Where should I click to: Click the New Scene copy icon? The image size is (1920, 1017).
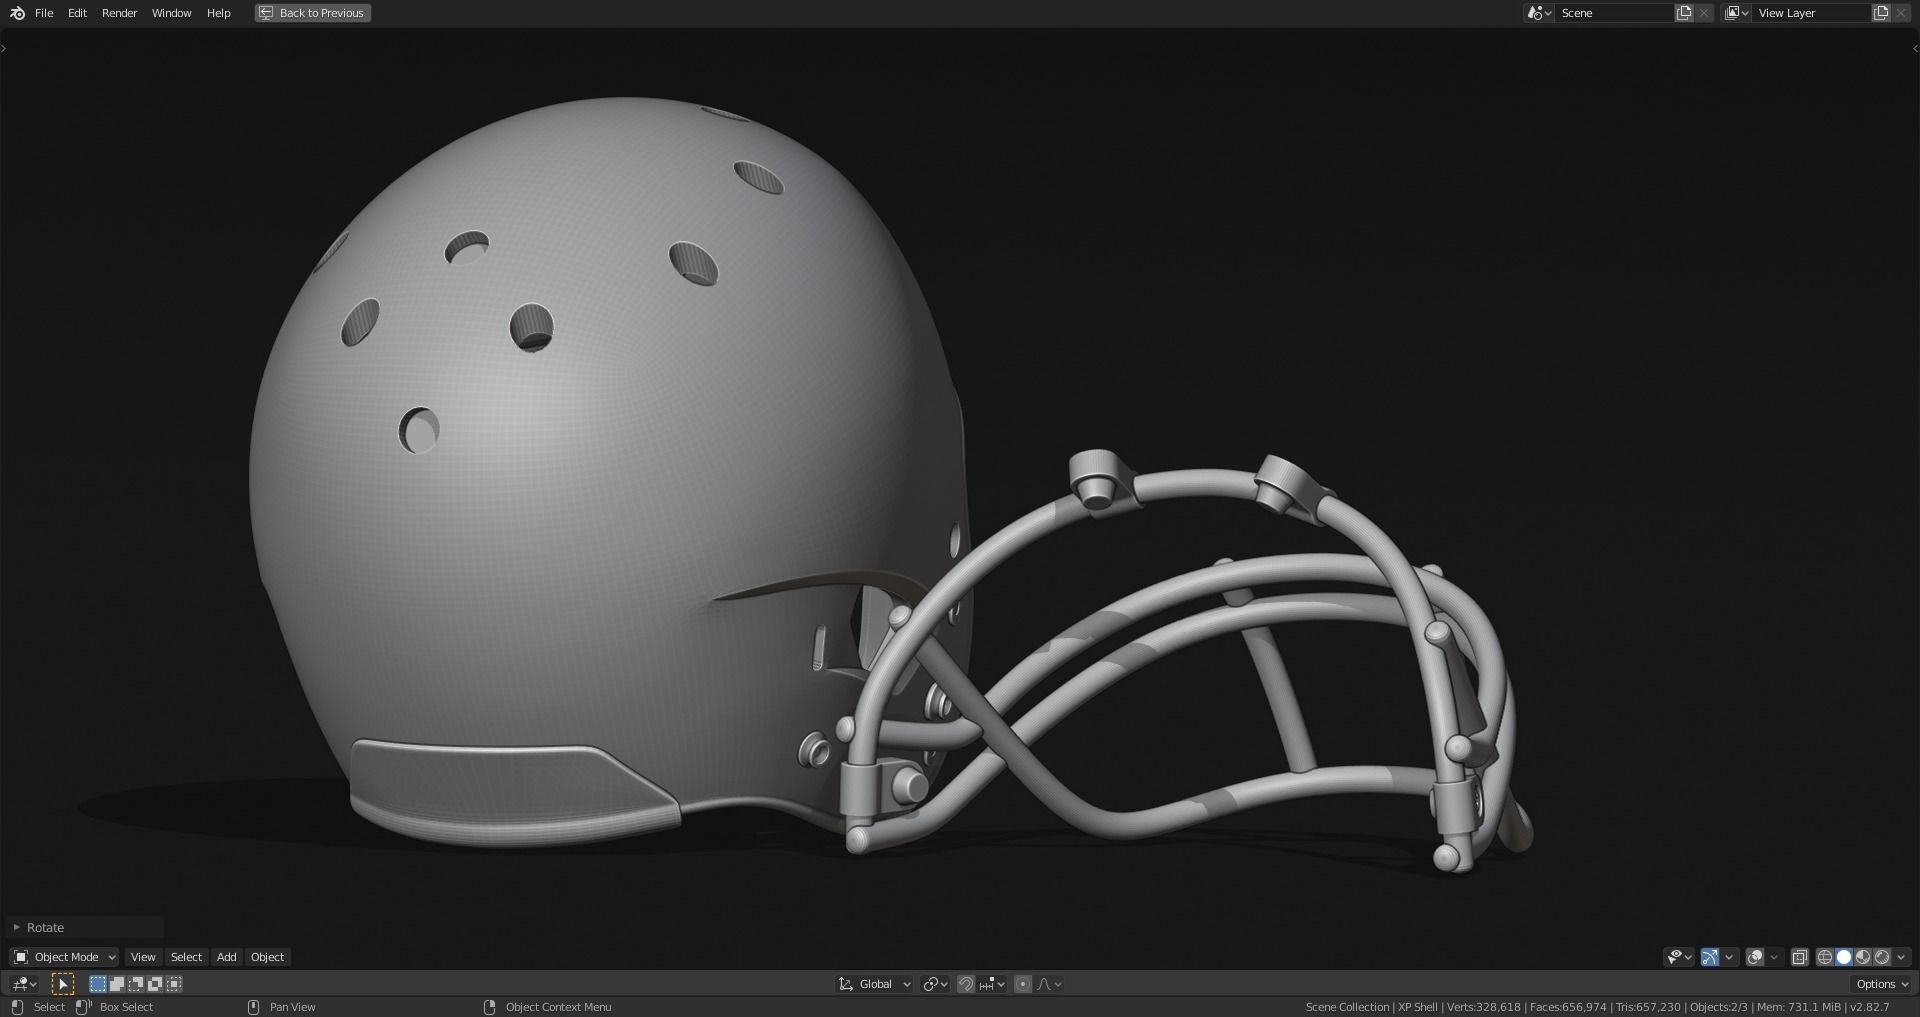[1684, 13]
